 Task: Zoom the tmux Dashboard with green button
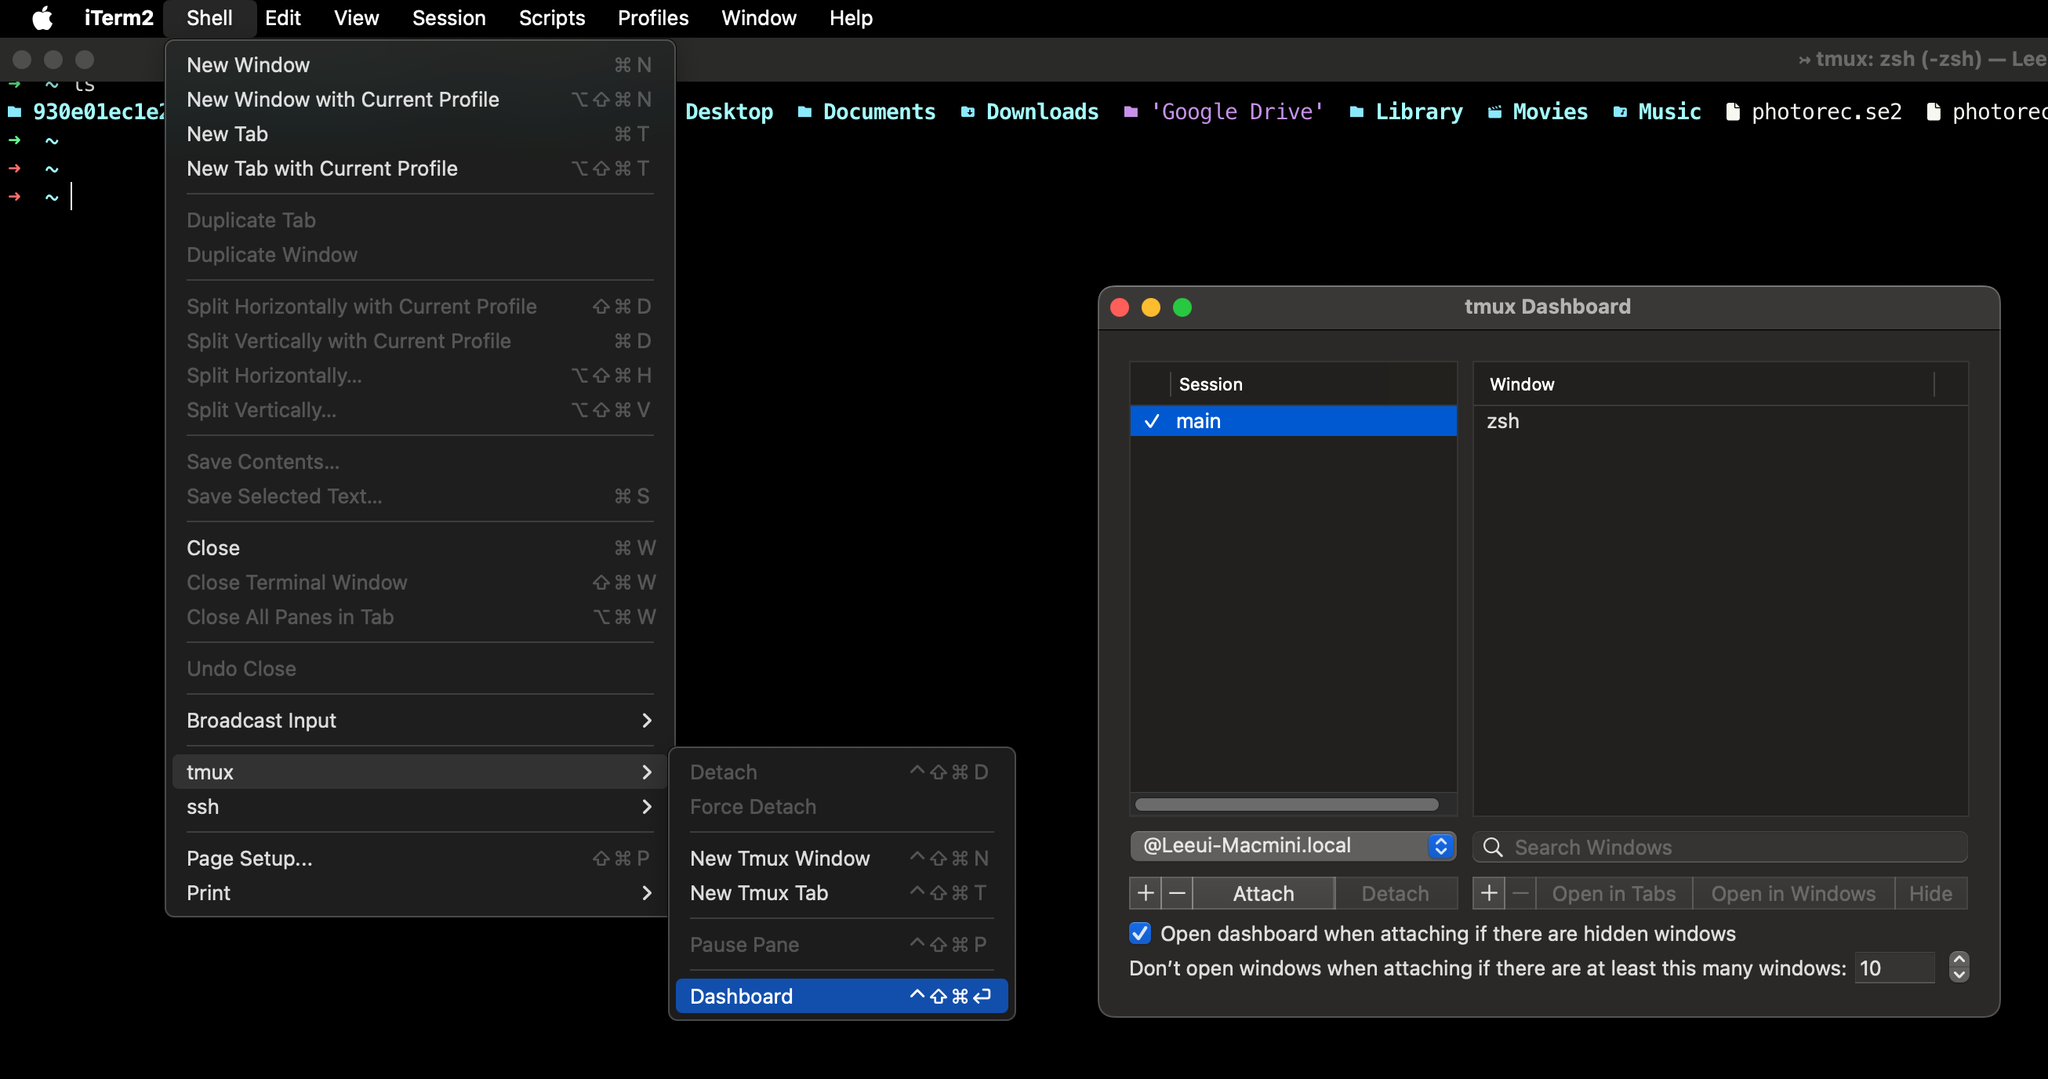(x=1182, y=307)
